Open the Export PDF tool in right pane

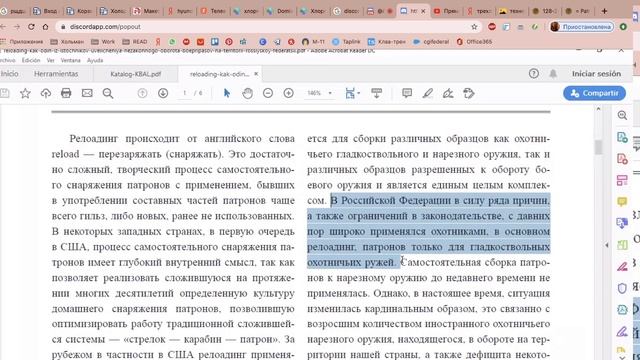pyautogui.click(x=622, y=137)
